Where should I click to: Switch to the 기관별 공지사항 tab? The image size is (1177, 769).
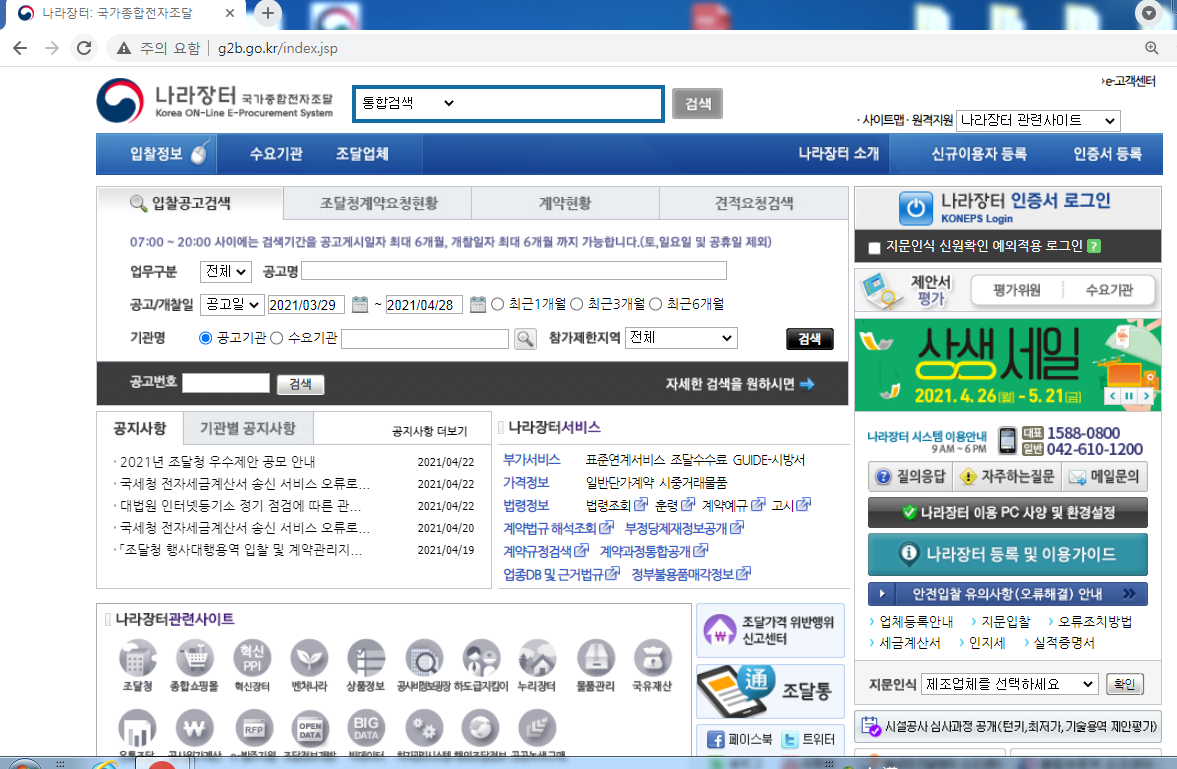248,428
